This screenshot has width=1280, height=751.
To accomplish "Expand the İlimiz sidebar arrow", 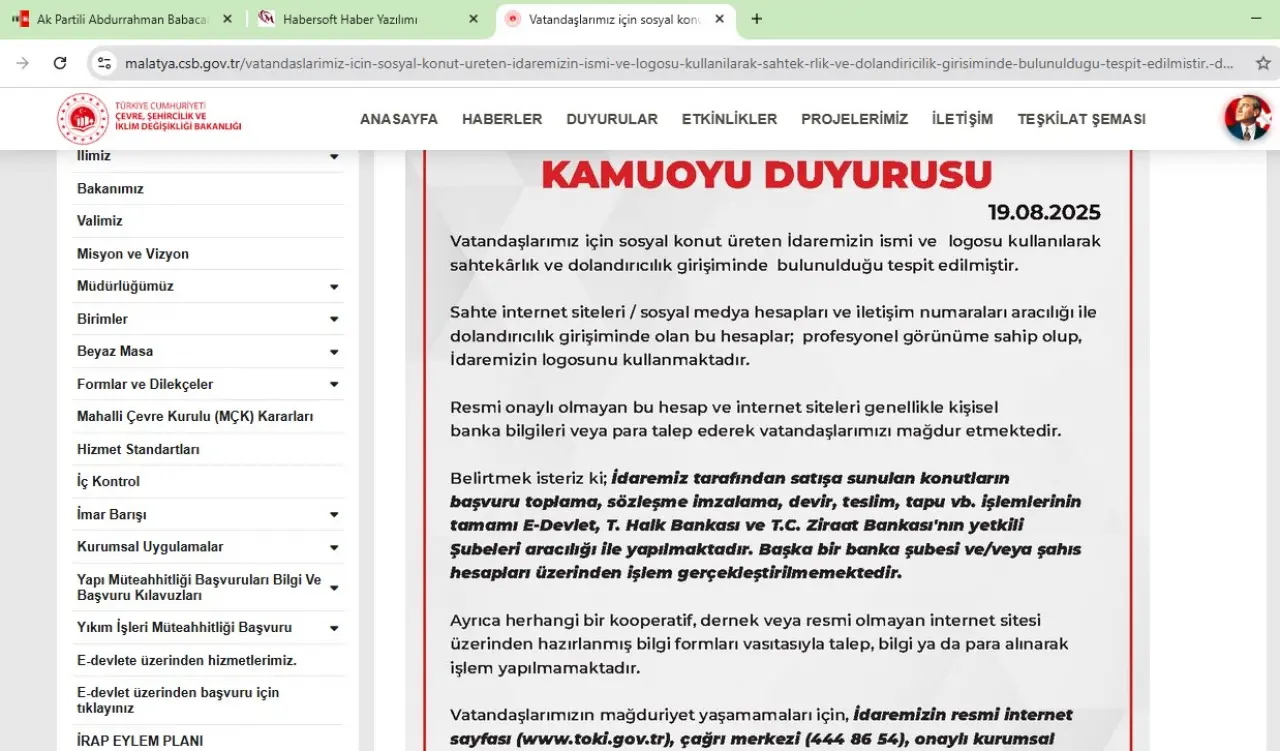I will point(334,157).
